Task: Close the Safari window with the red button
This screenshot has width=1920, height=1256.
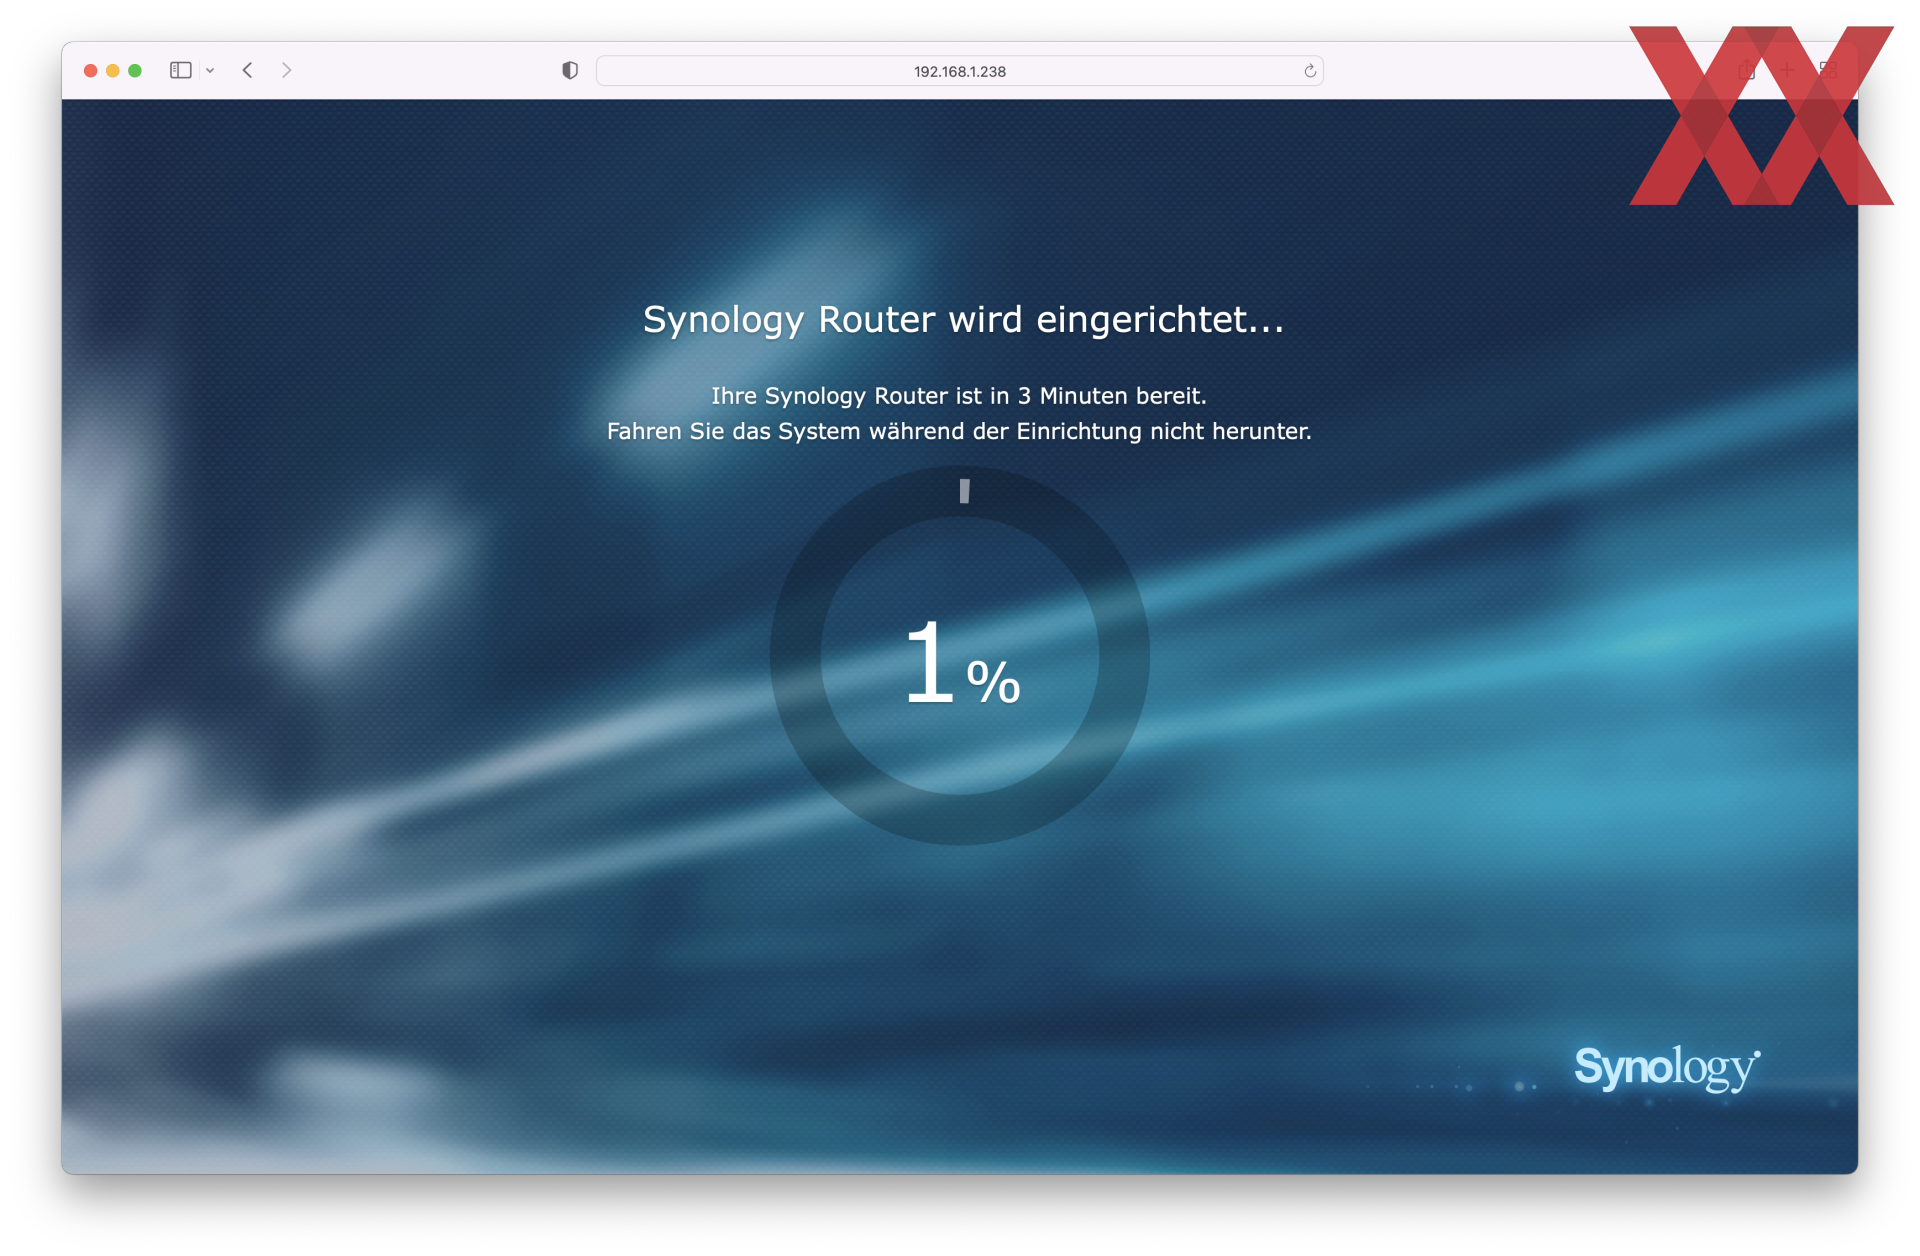Action: tap(90, 71)
